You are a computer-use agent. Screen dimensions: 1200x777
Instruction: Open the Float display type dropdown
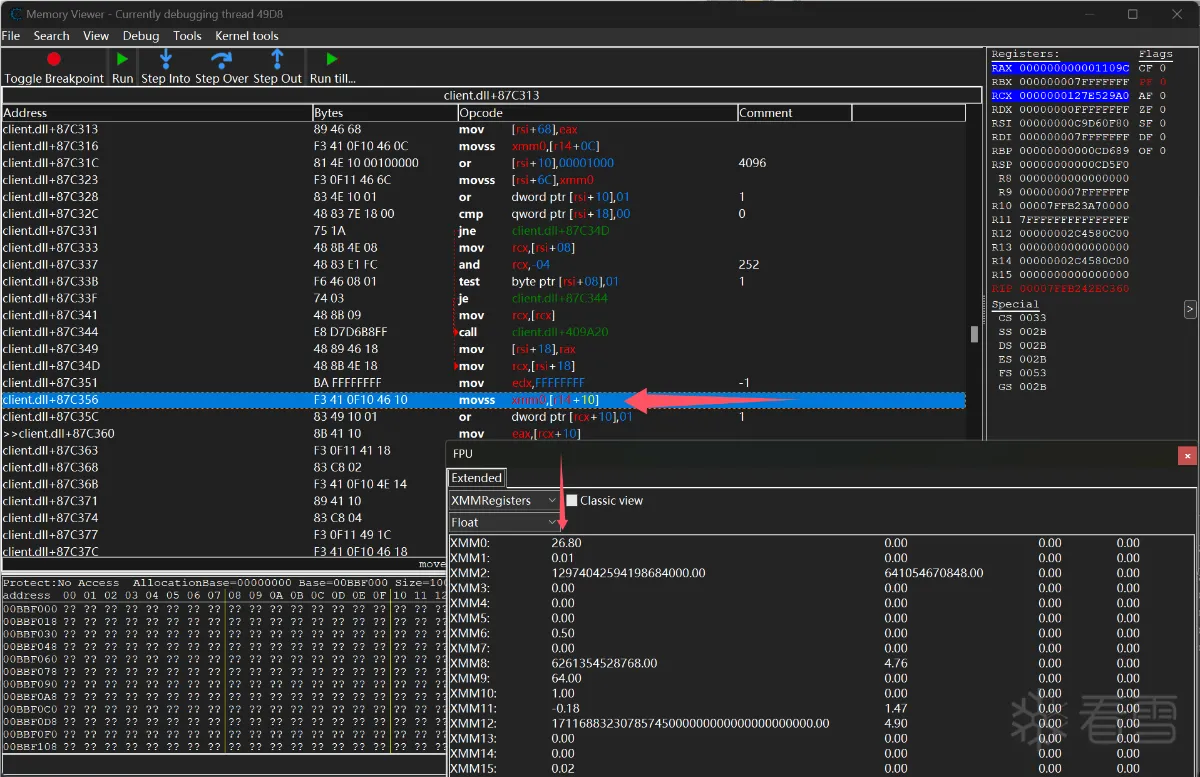[x=504, y=522]
